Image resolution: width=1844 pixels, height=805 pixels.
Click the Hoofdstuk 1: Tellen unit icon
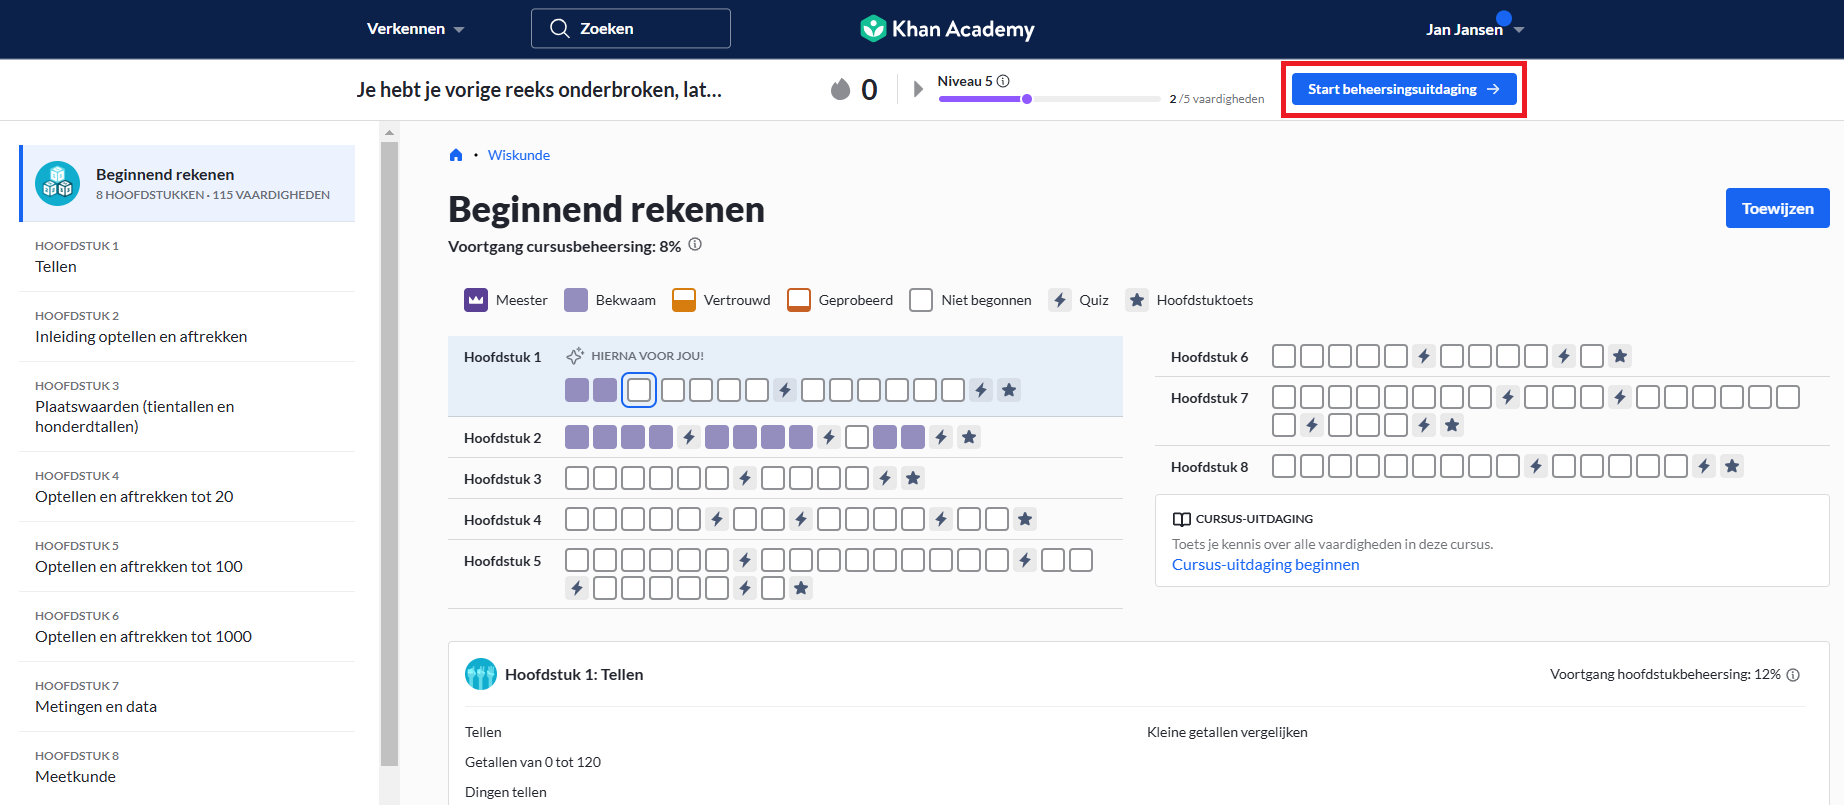481,674
